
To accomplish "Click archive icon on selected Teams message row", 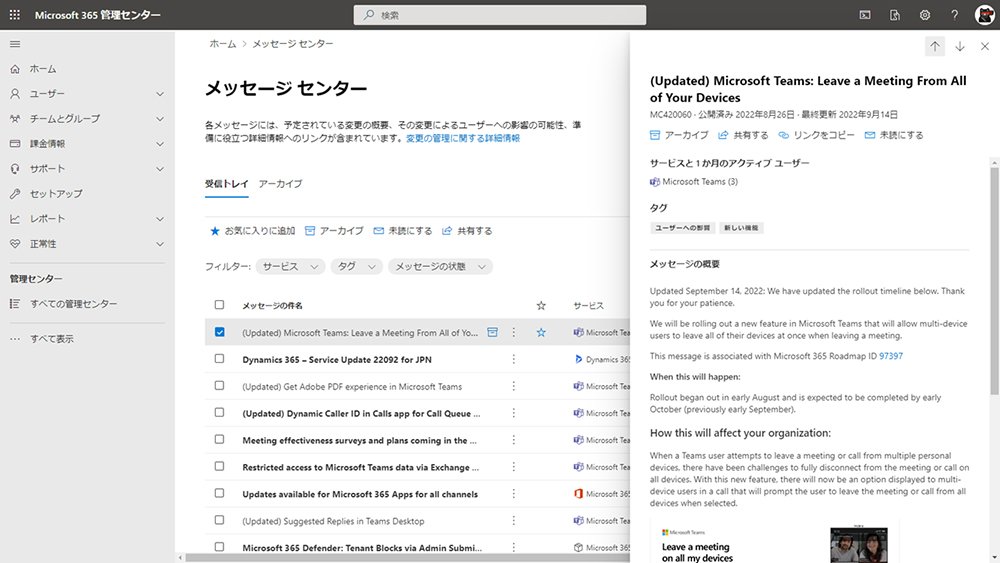I will point(492,332).
